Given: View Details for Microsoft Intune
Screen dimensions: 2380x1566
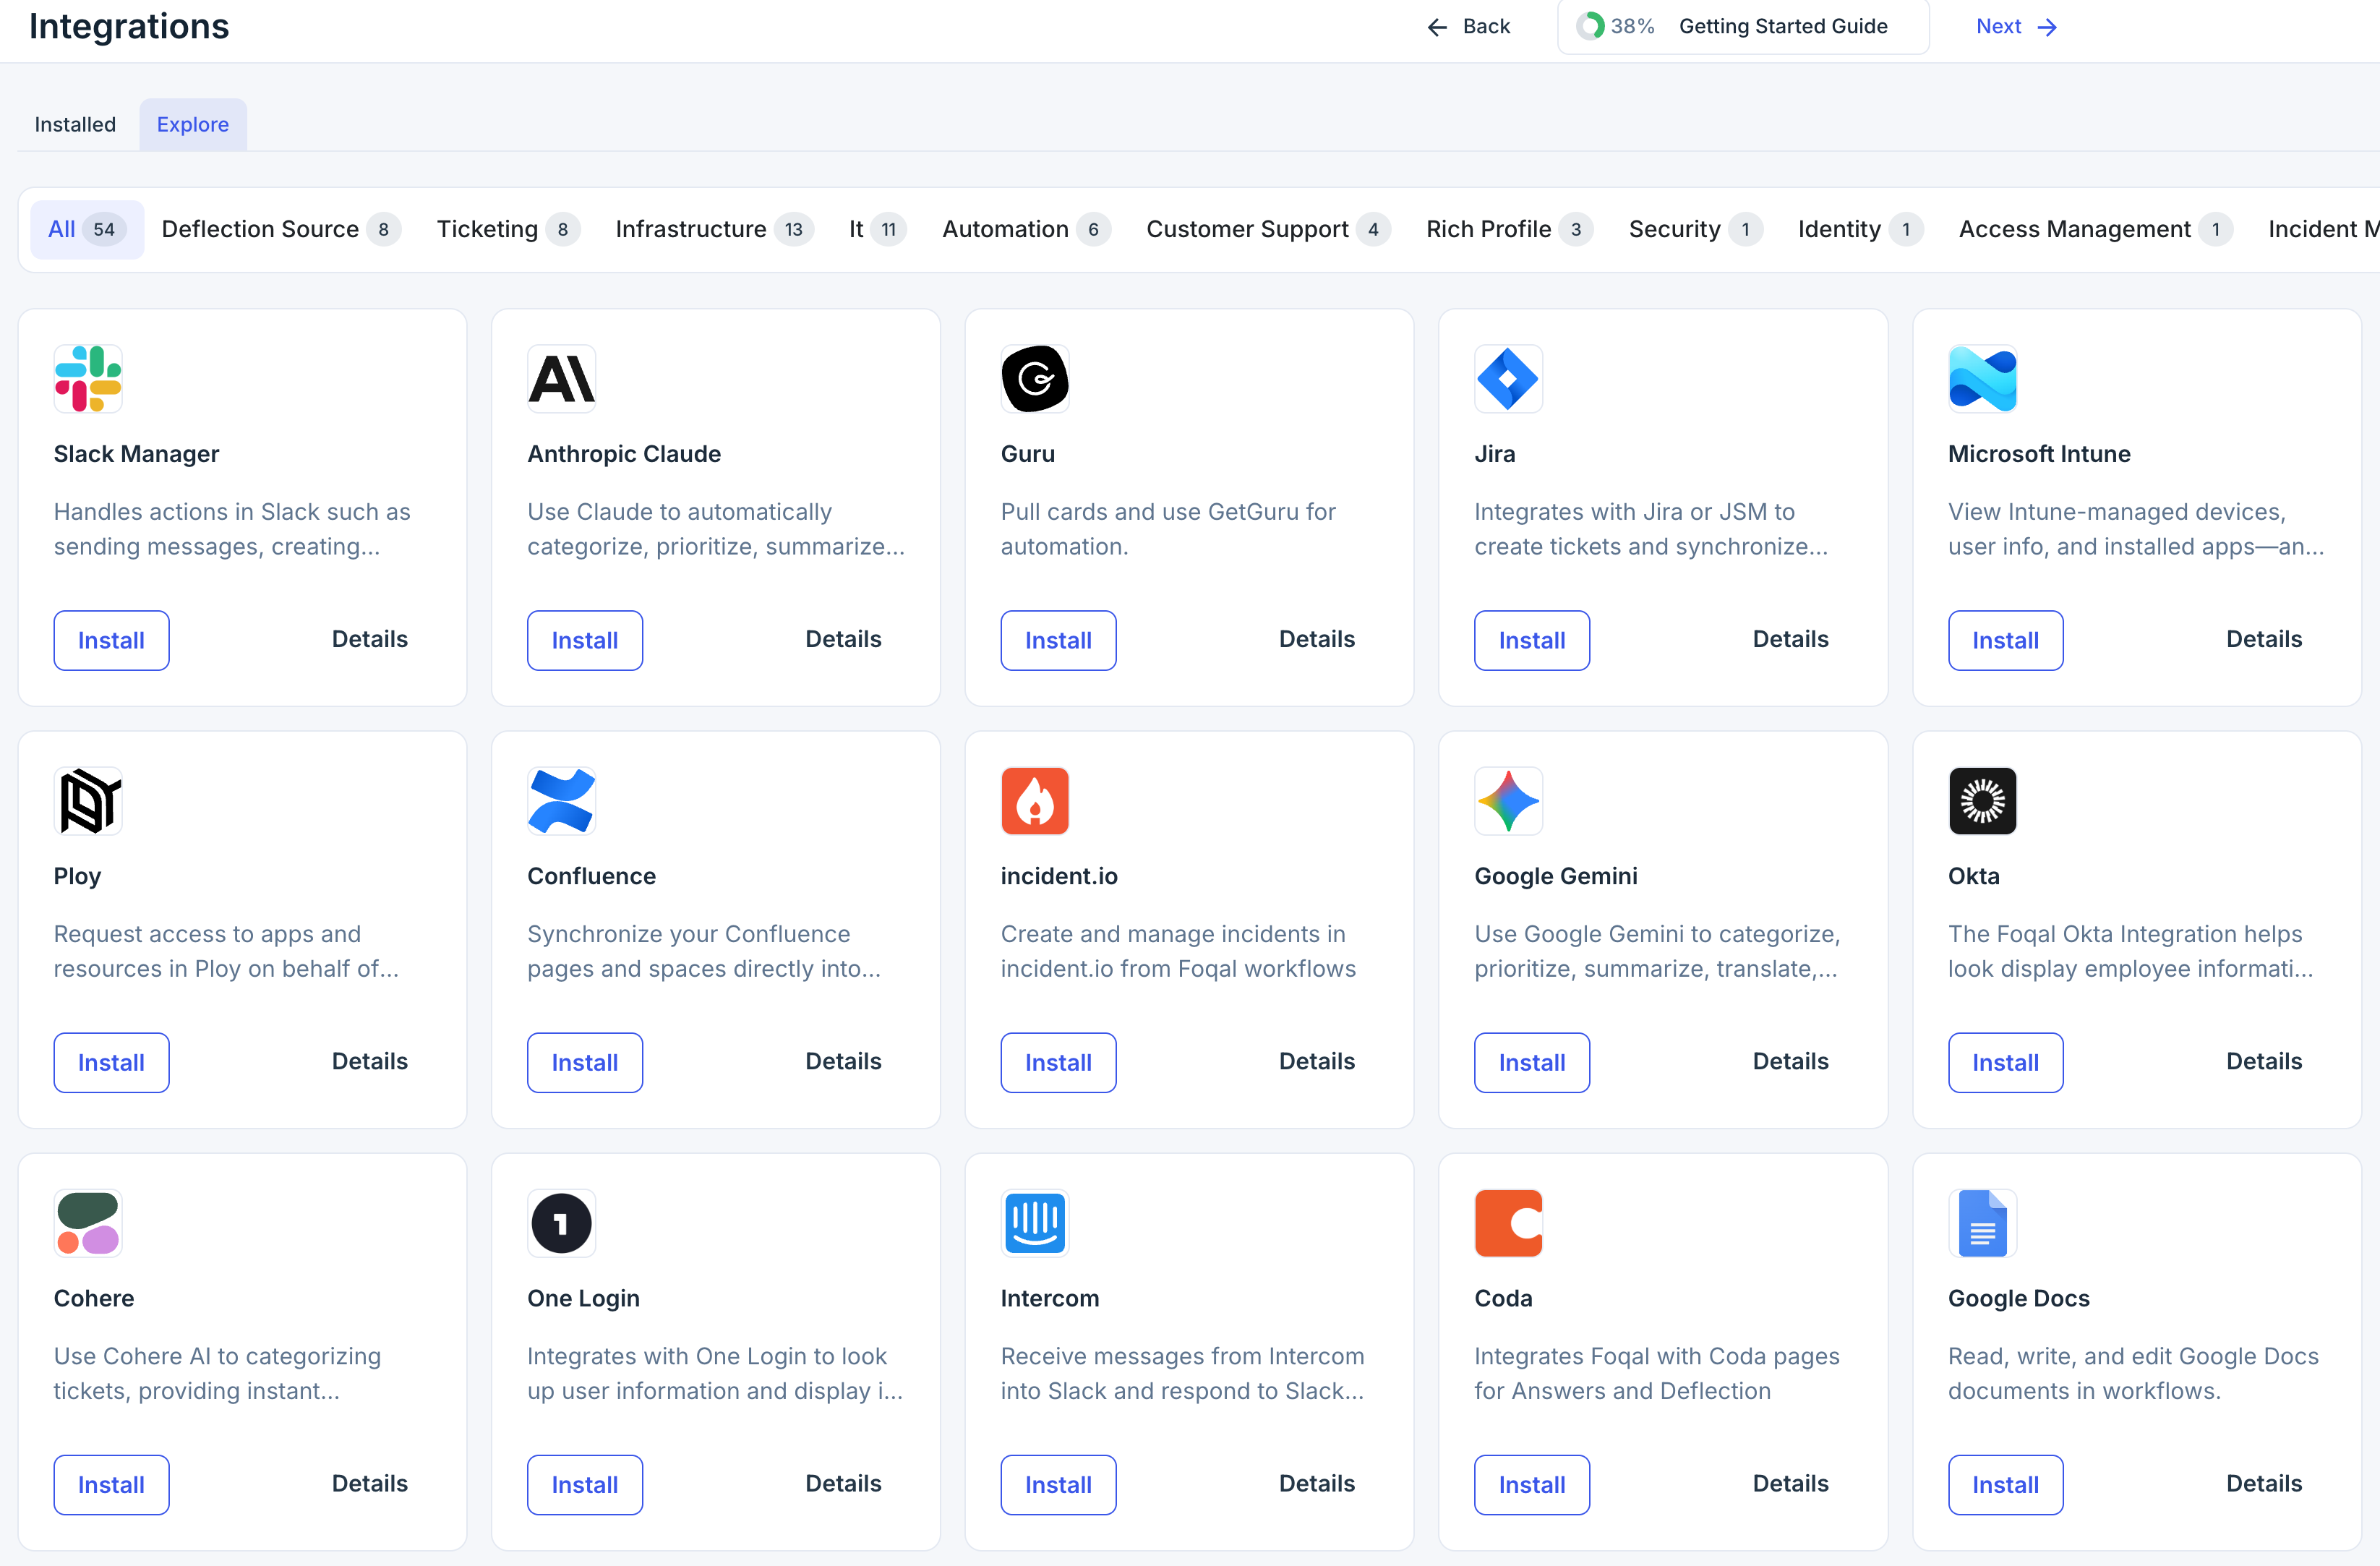Looking at the screenshot, I should pyautogui.click(x=2264, y=639).
